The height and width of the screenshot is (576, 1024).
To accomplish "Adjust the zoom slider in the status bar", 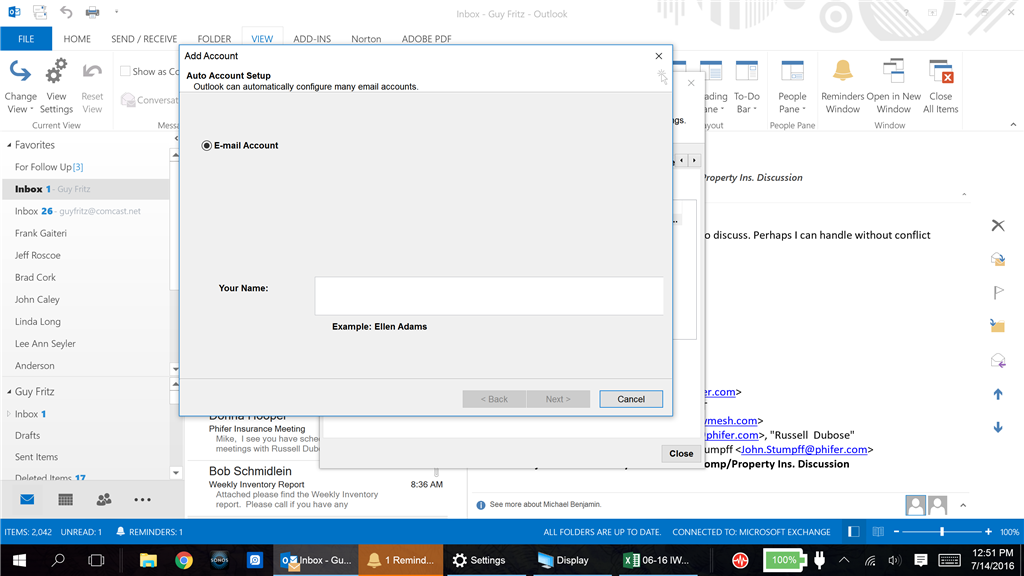I will pyautogui.click(x=944, y=532).
